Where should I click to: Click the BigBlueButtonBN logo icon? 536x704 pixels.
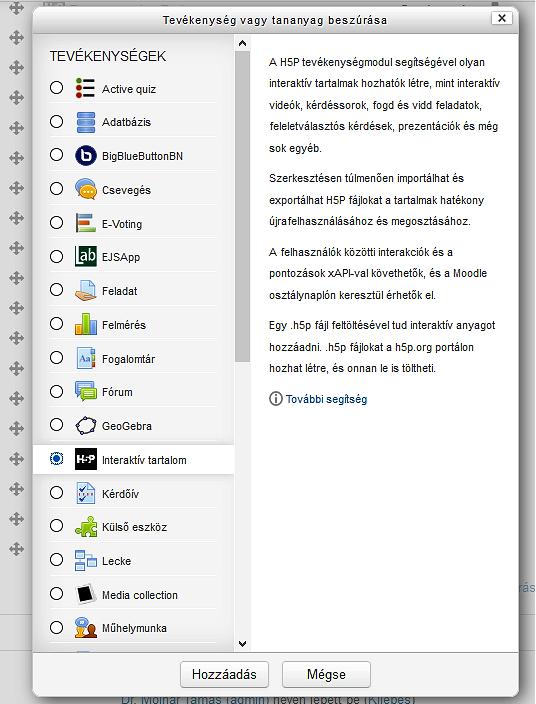coord(85,155)
